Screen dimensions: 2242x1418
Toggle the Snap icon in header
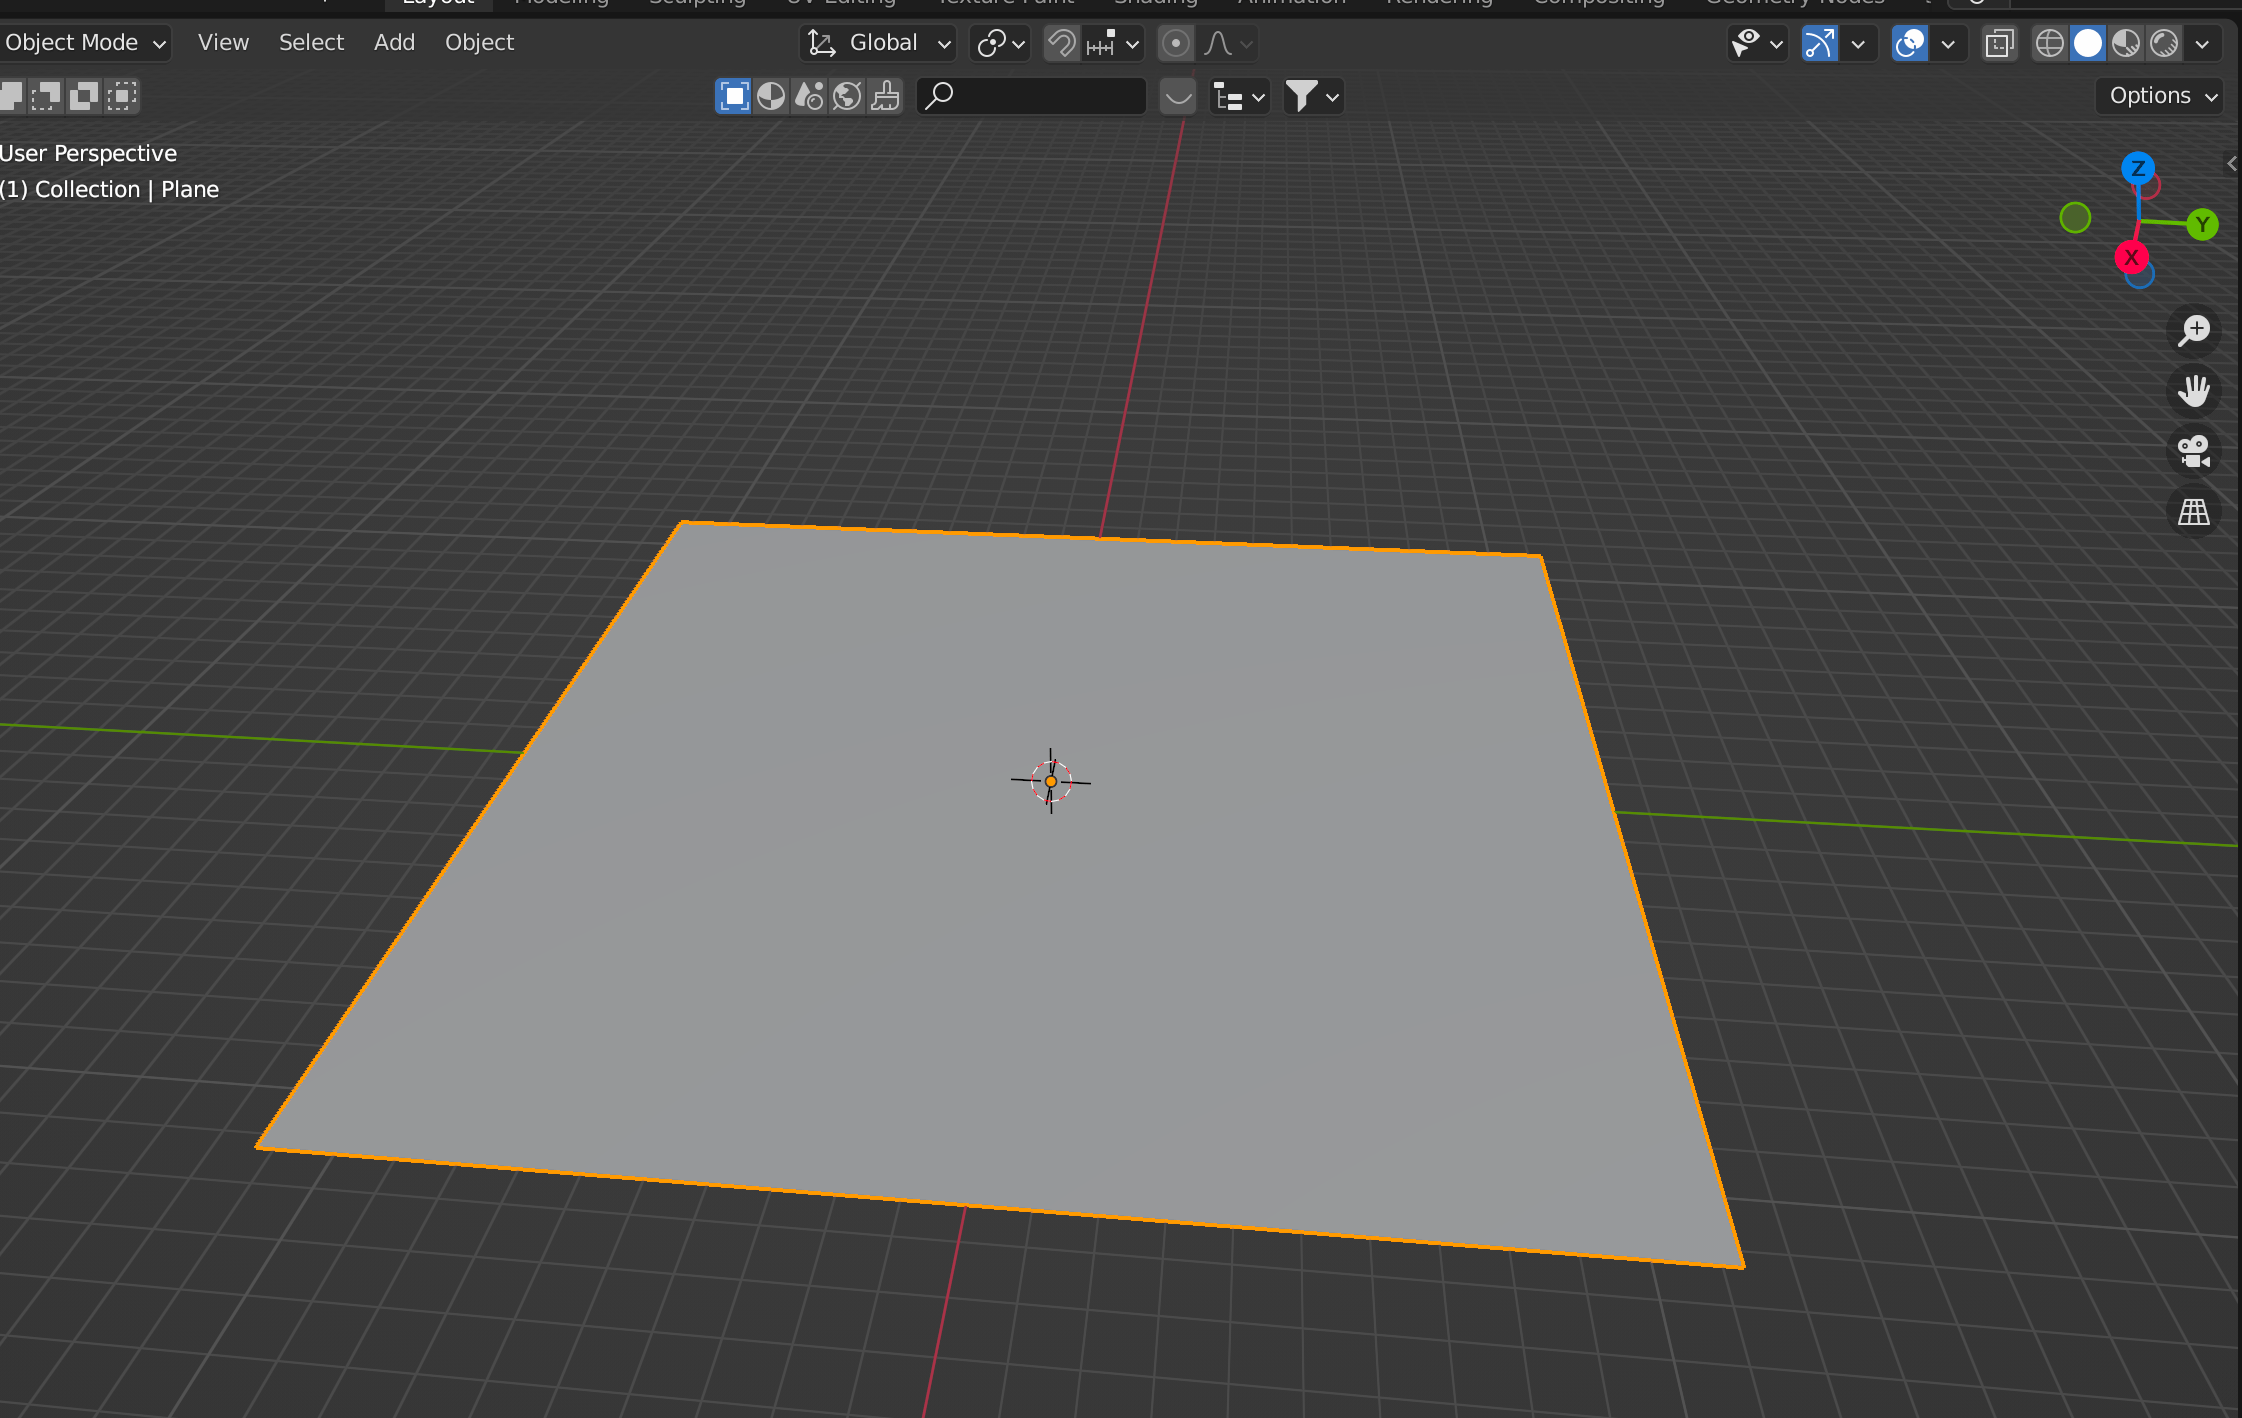[x=1063, y=44]
